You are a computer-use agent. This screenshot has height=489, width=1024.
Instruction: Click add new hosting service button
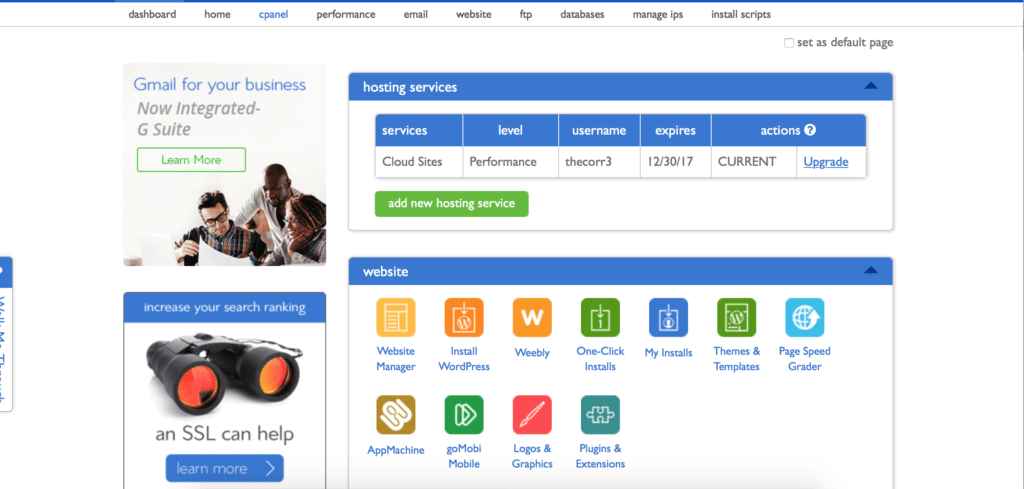pos(451,203)
